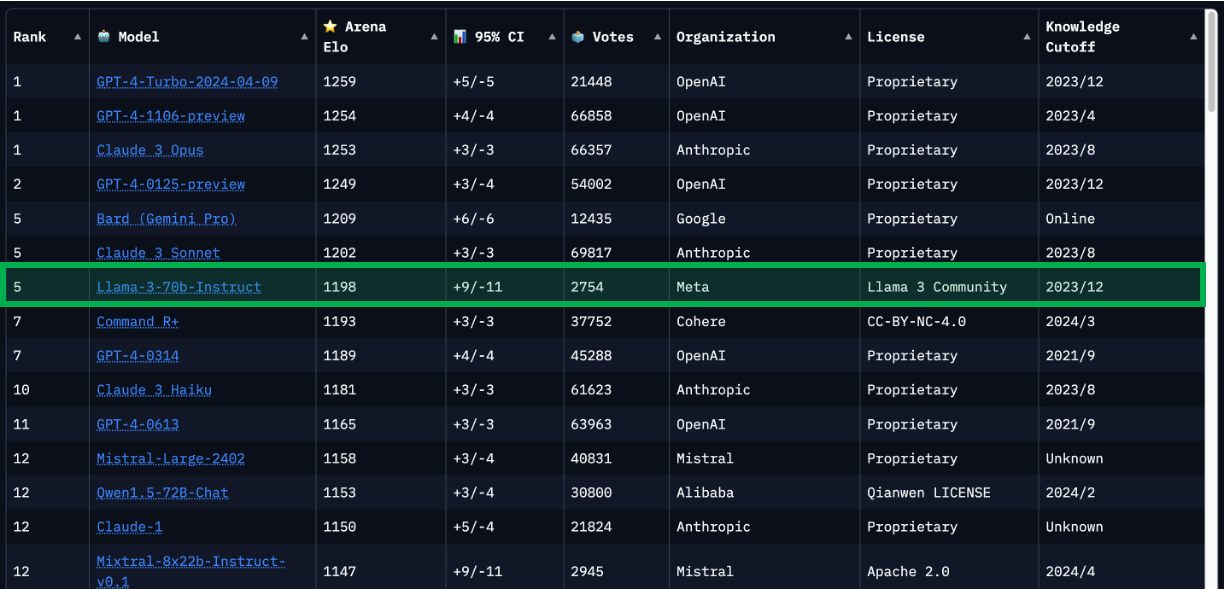This screenshot has width=1224, height=590.
Task: Click the Qianwen LICENSE cell
Action: pos(929,492)
